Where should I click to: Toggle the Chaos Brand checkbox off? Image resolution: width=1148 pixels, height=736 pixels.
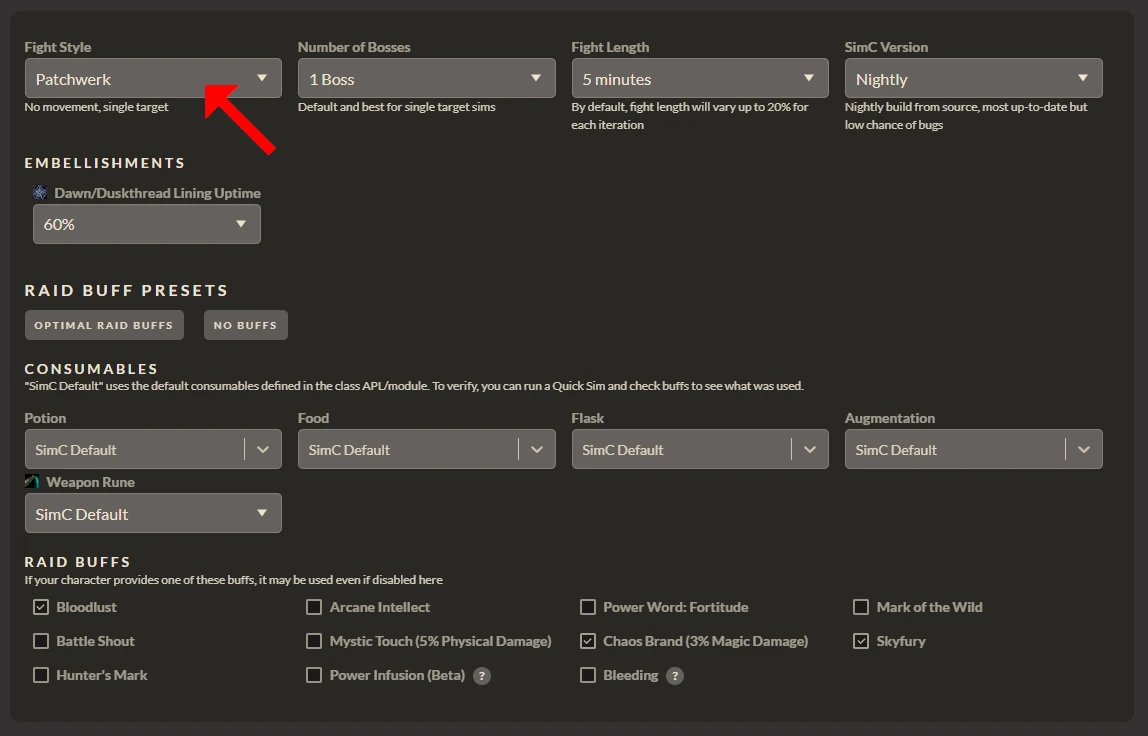click(588, 641)
